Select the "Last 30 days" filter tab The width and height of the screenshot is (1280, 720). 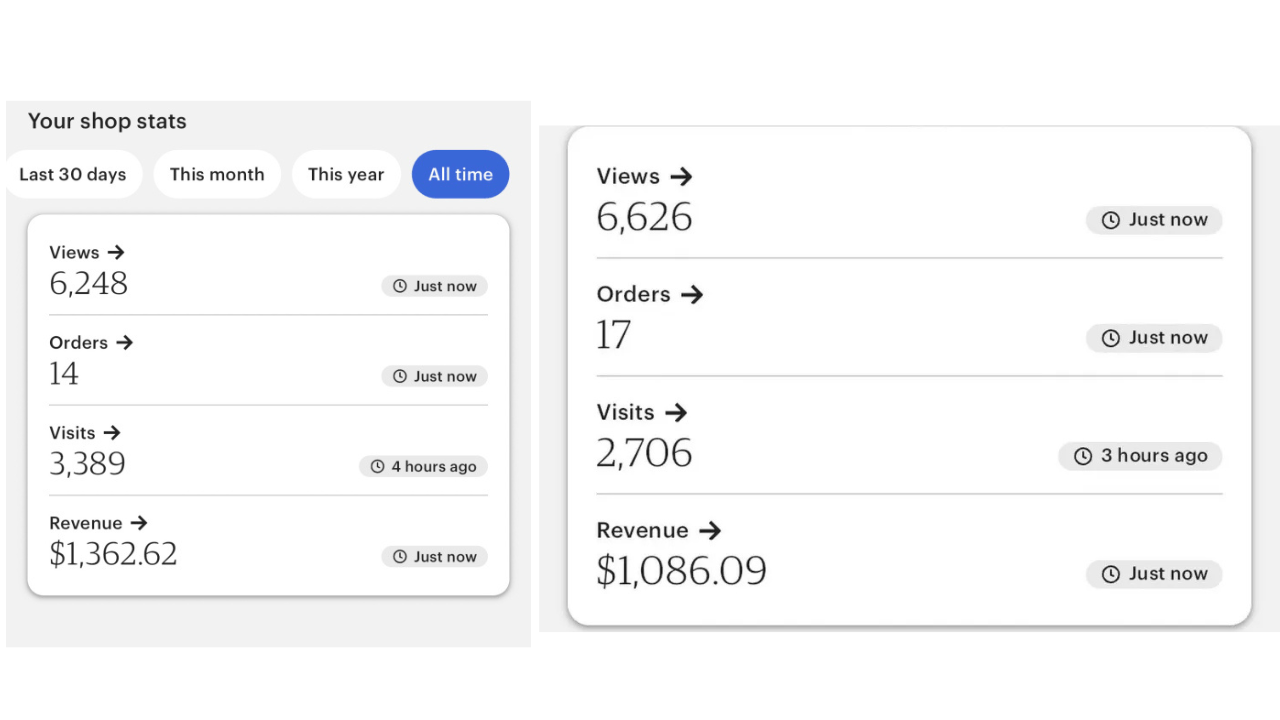[73, 174]
